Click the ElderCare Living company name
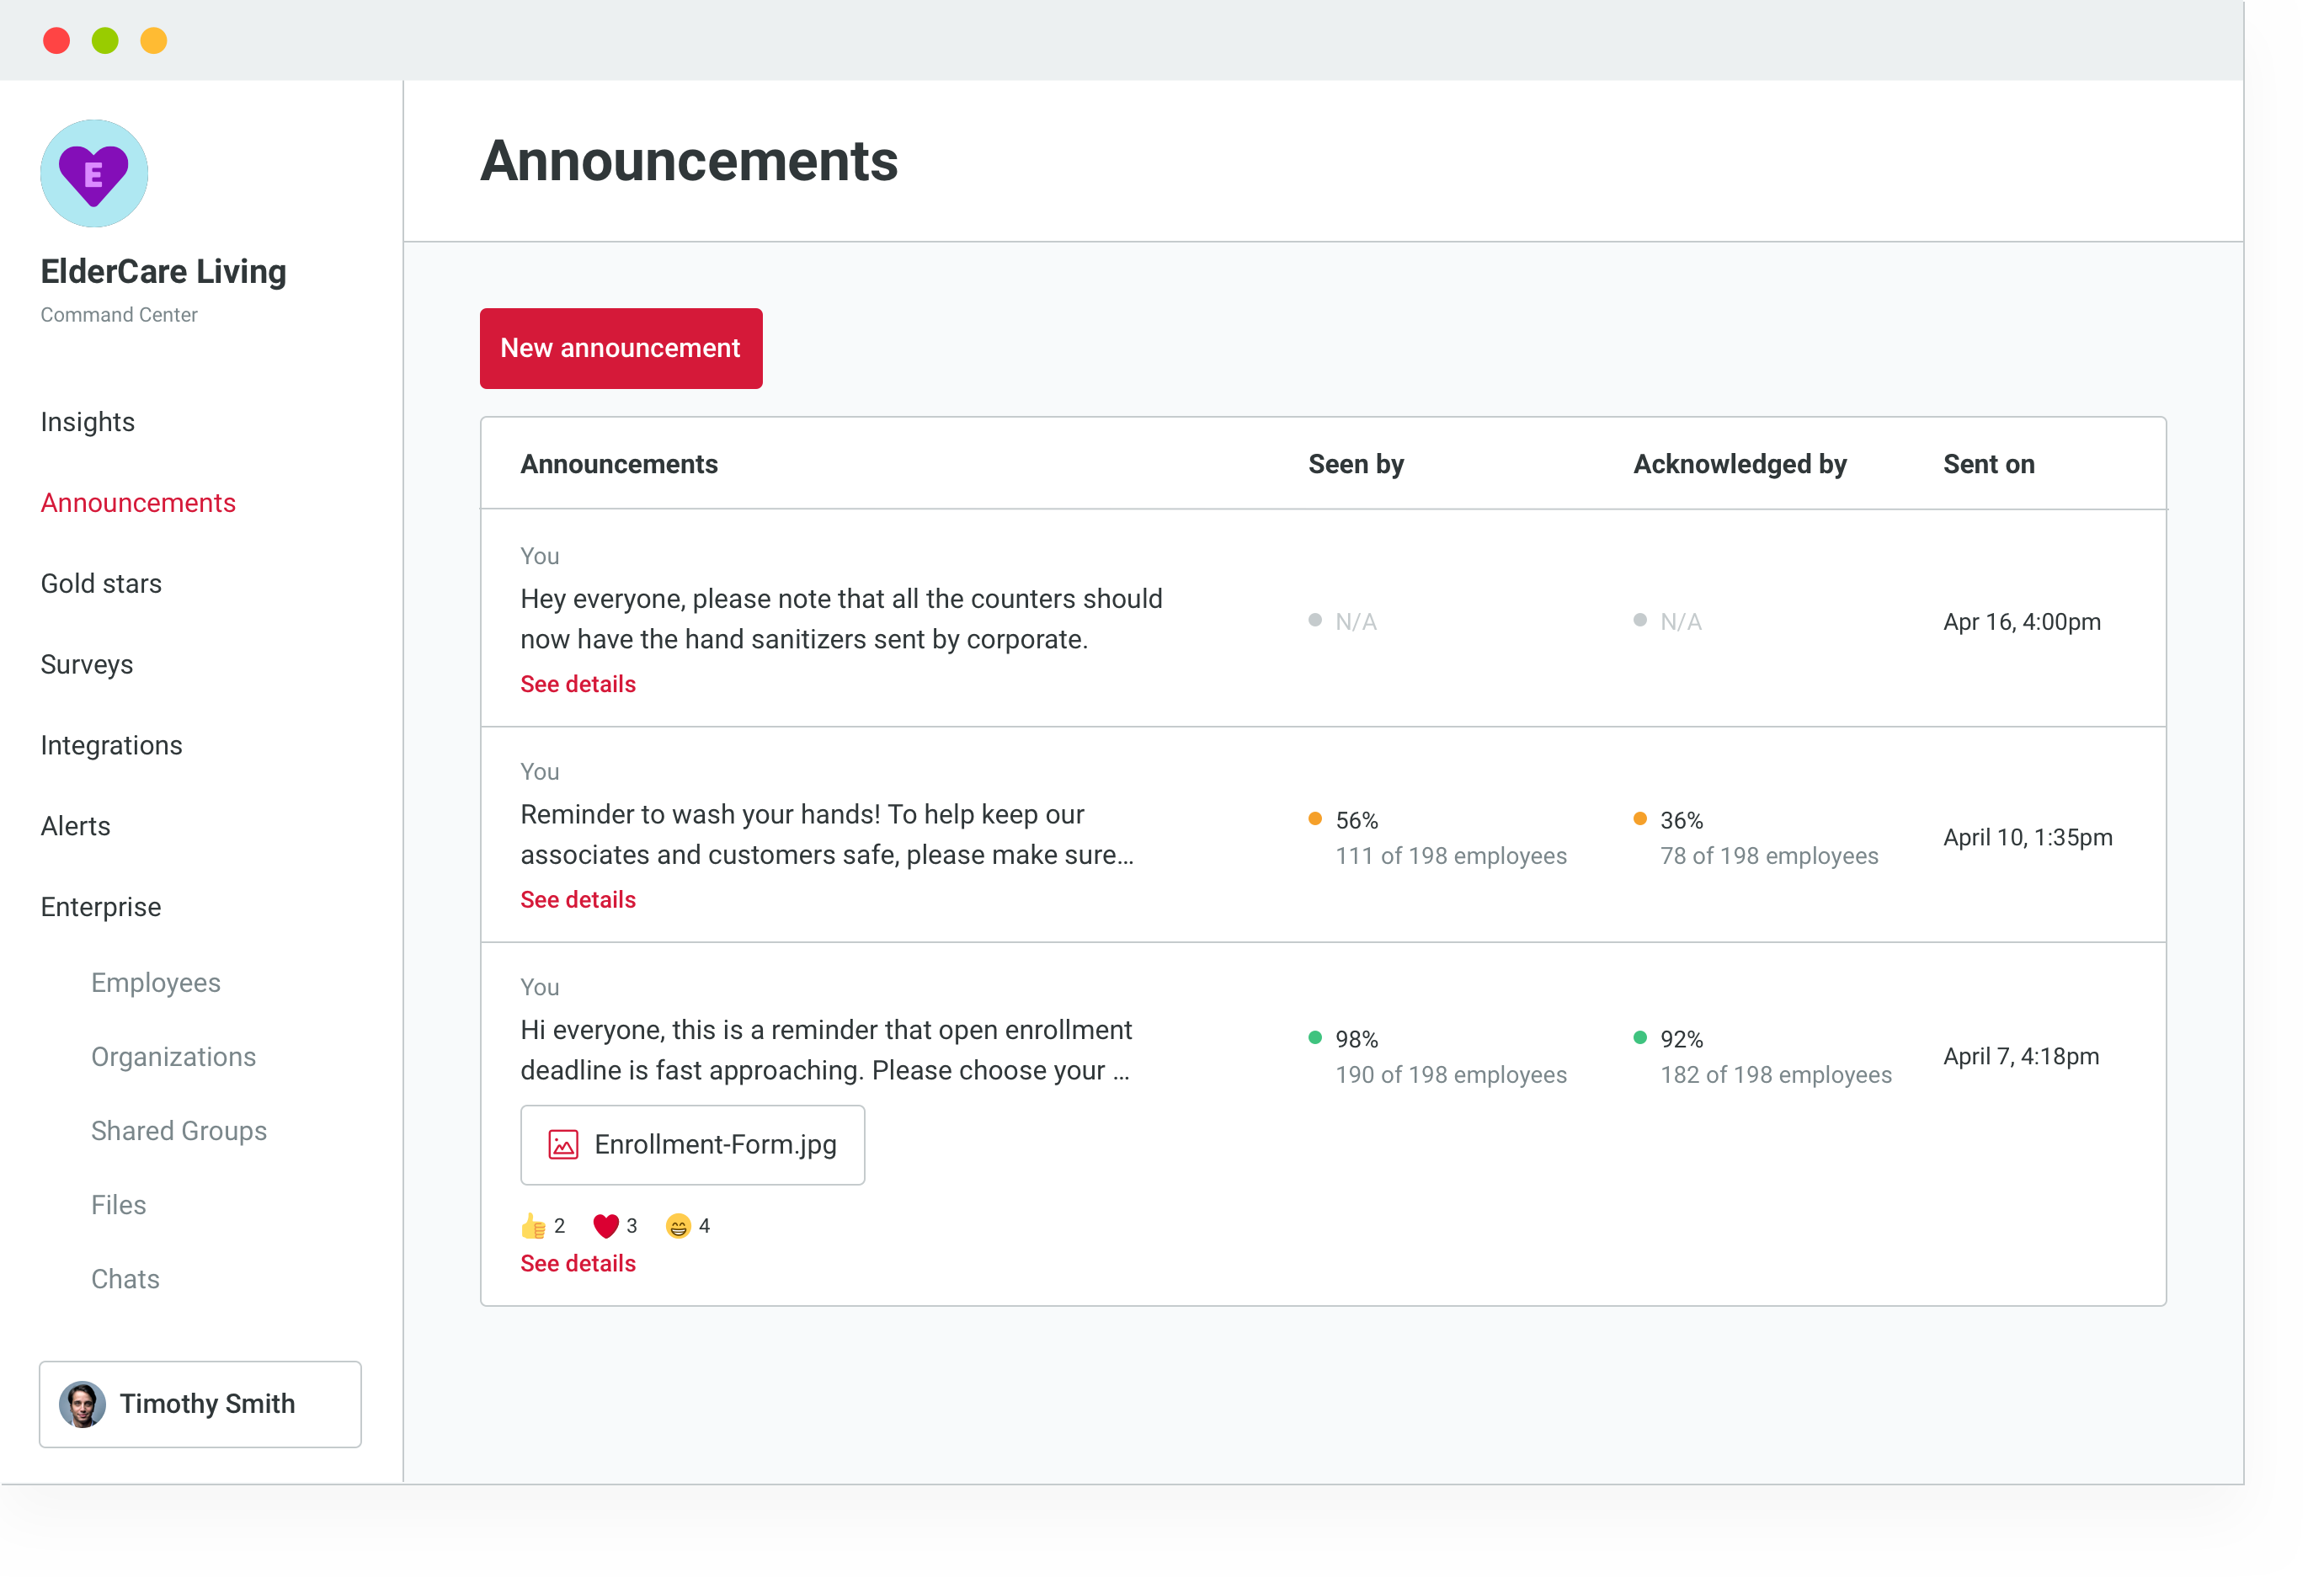The width and height of the screenshot is (2324, 1583). coord(164,271)
